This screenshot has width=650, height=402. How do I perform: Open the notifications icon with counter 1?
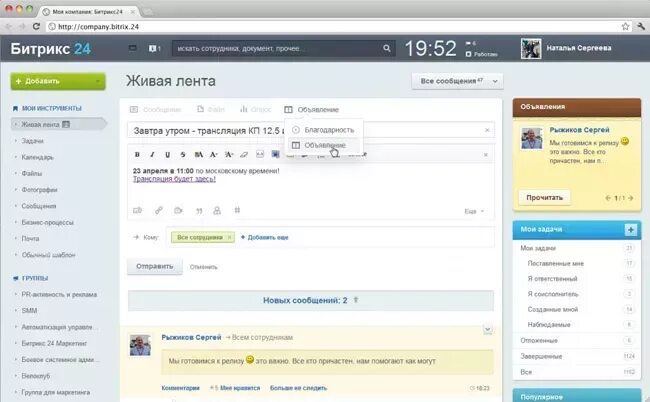pyautogui.click(x=154, y=48)
